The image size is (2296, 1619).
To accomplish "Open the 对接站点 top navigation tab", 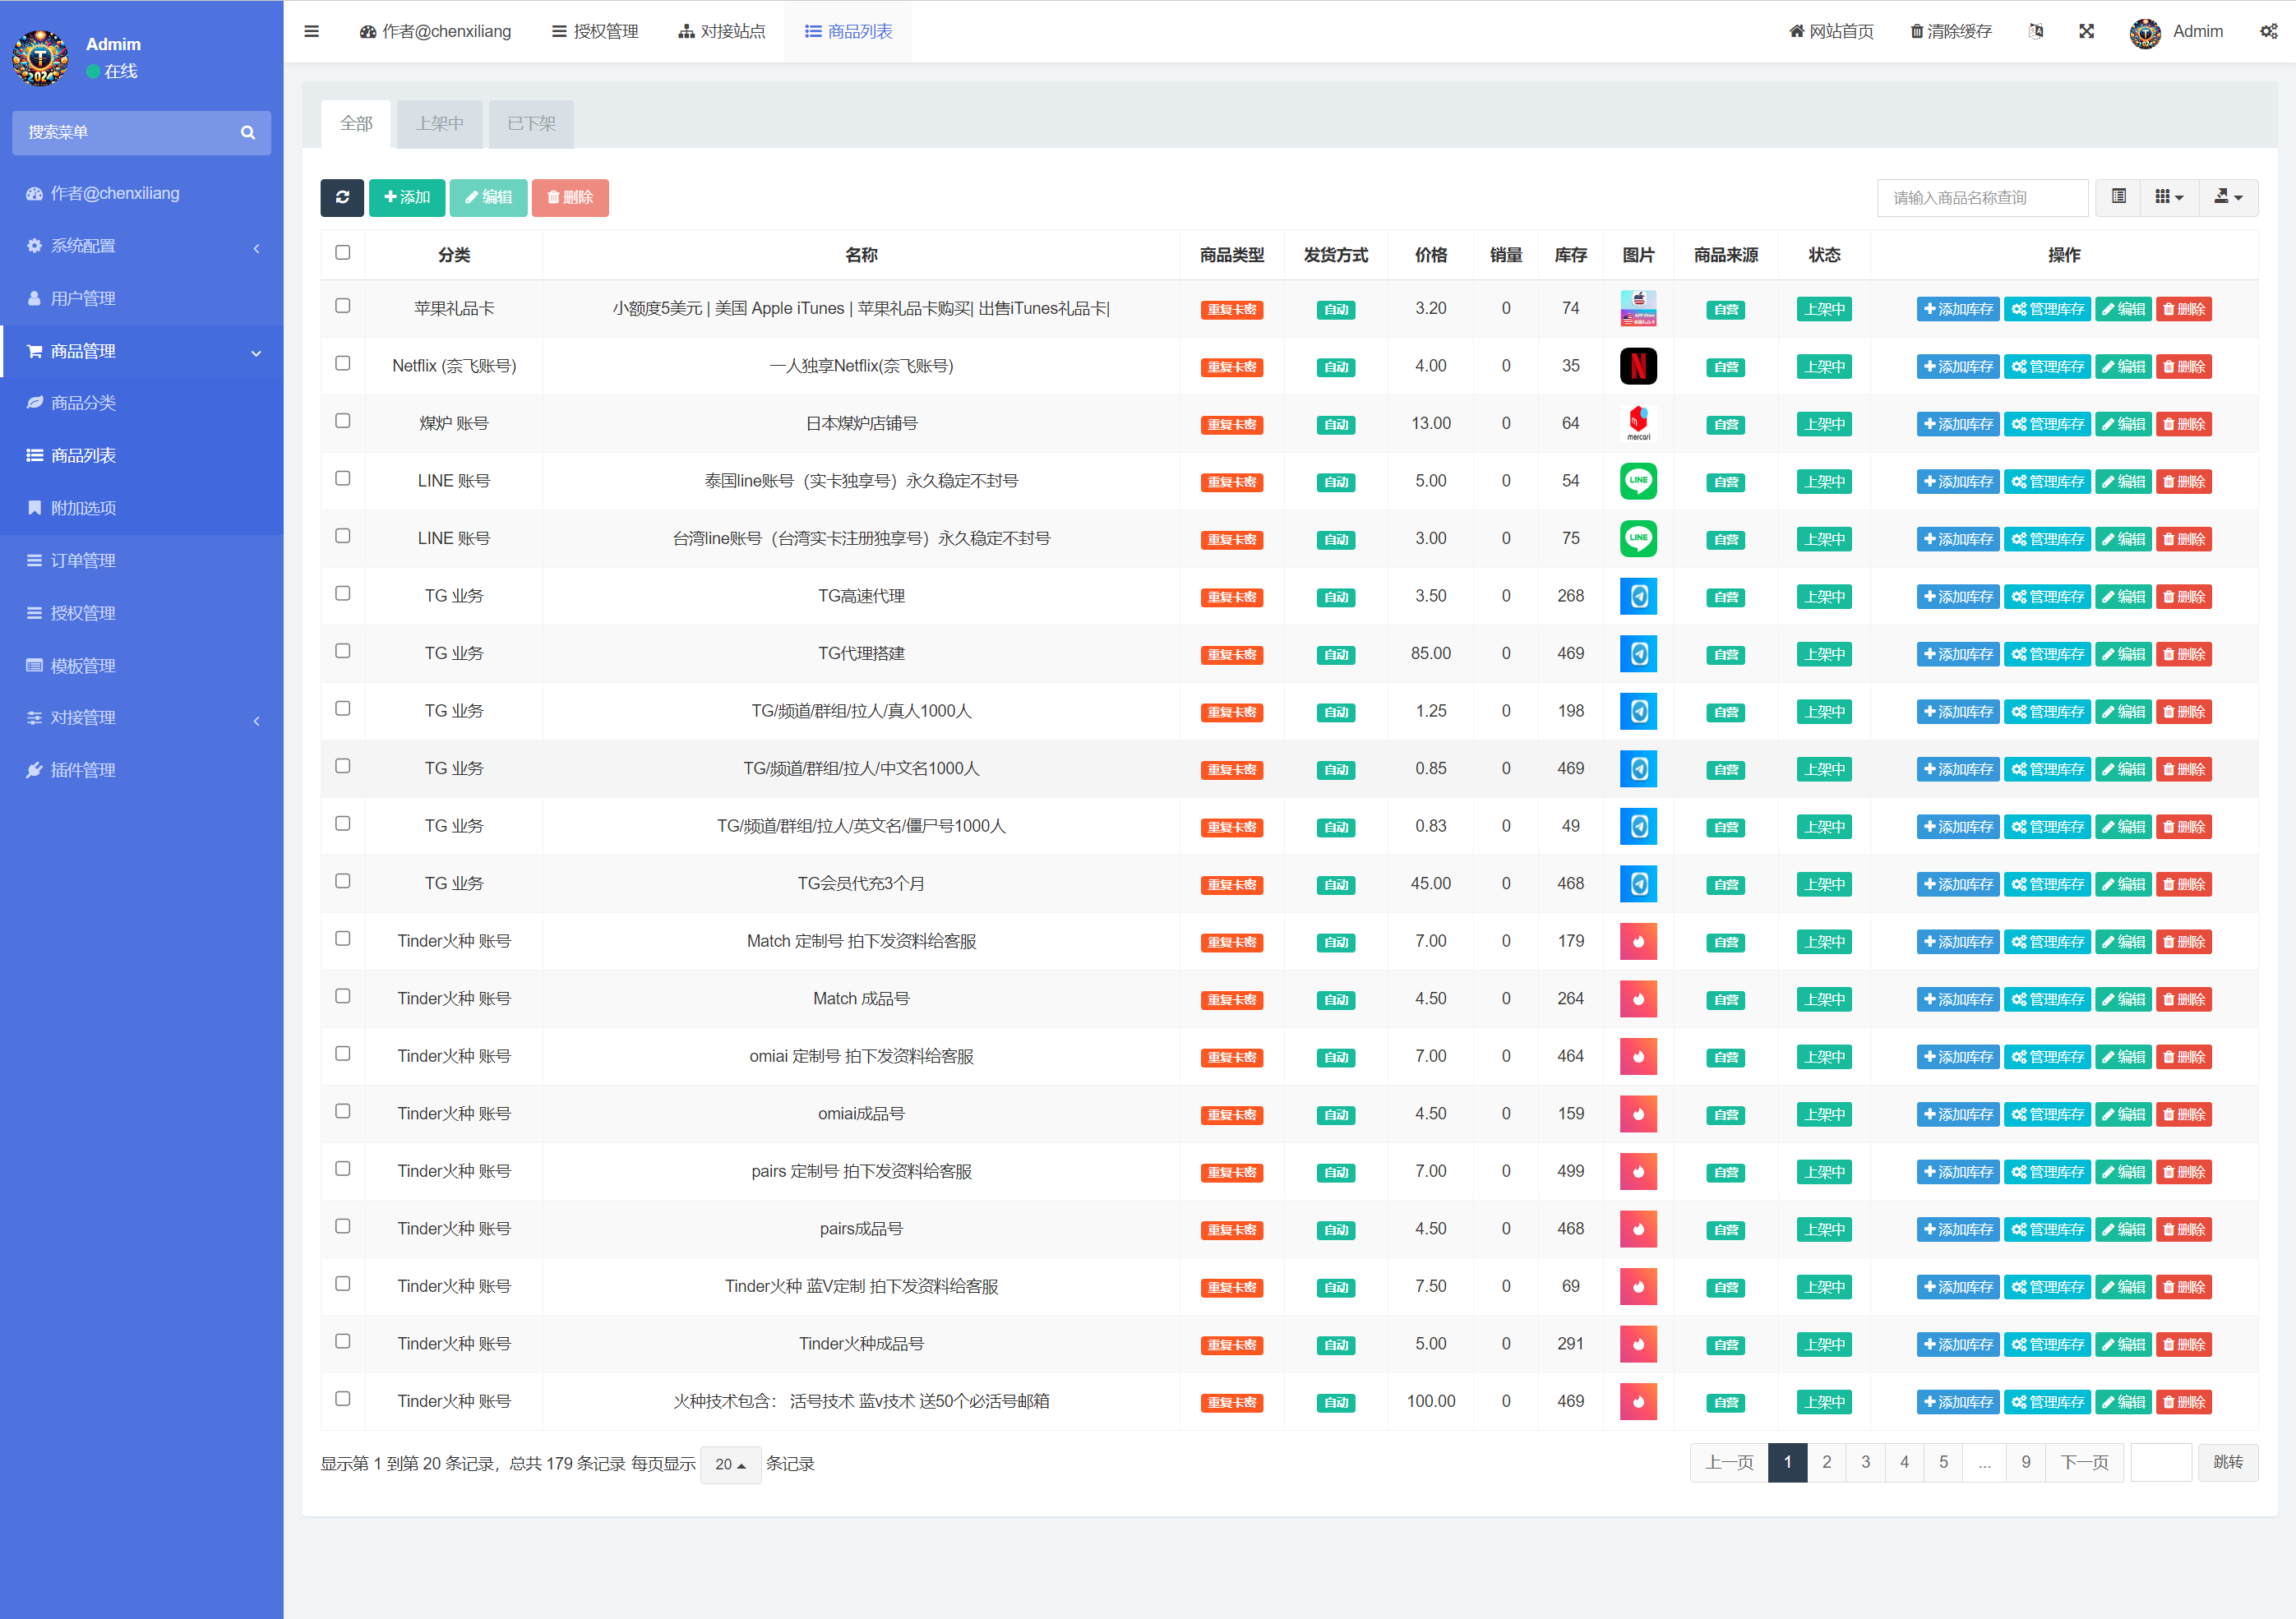I will click(x=721, y=31).
